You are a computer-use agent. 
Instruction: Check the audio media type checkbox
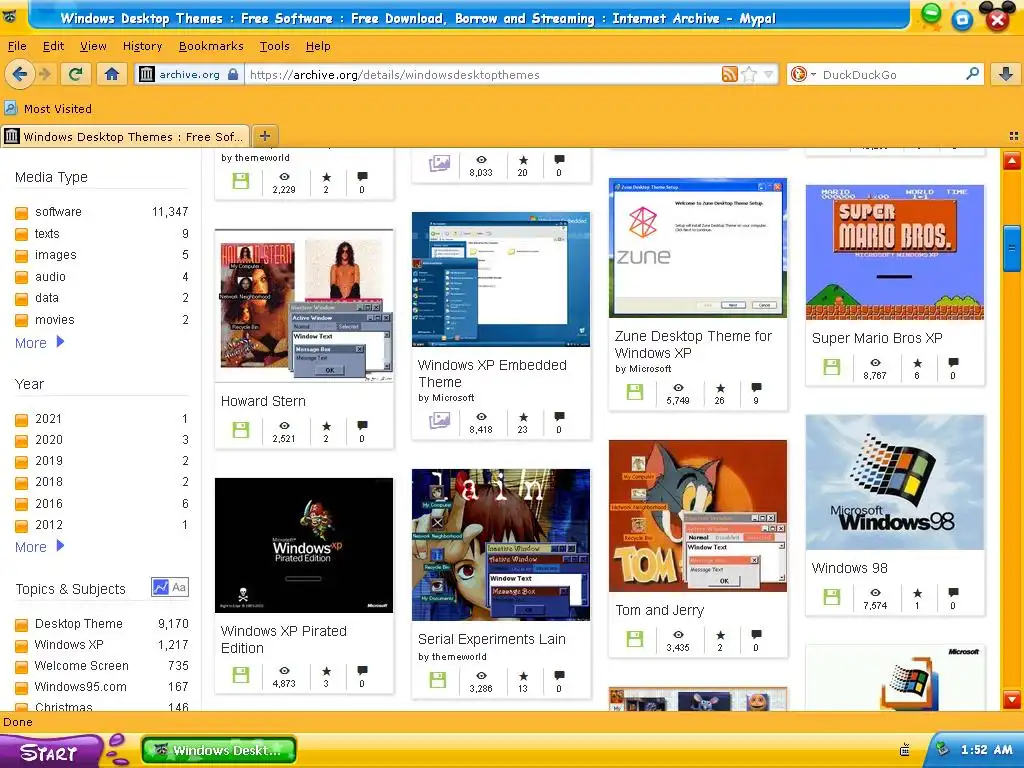click(x=22, y=277)
